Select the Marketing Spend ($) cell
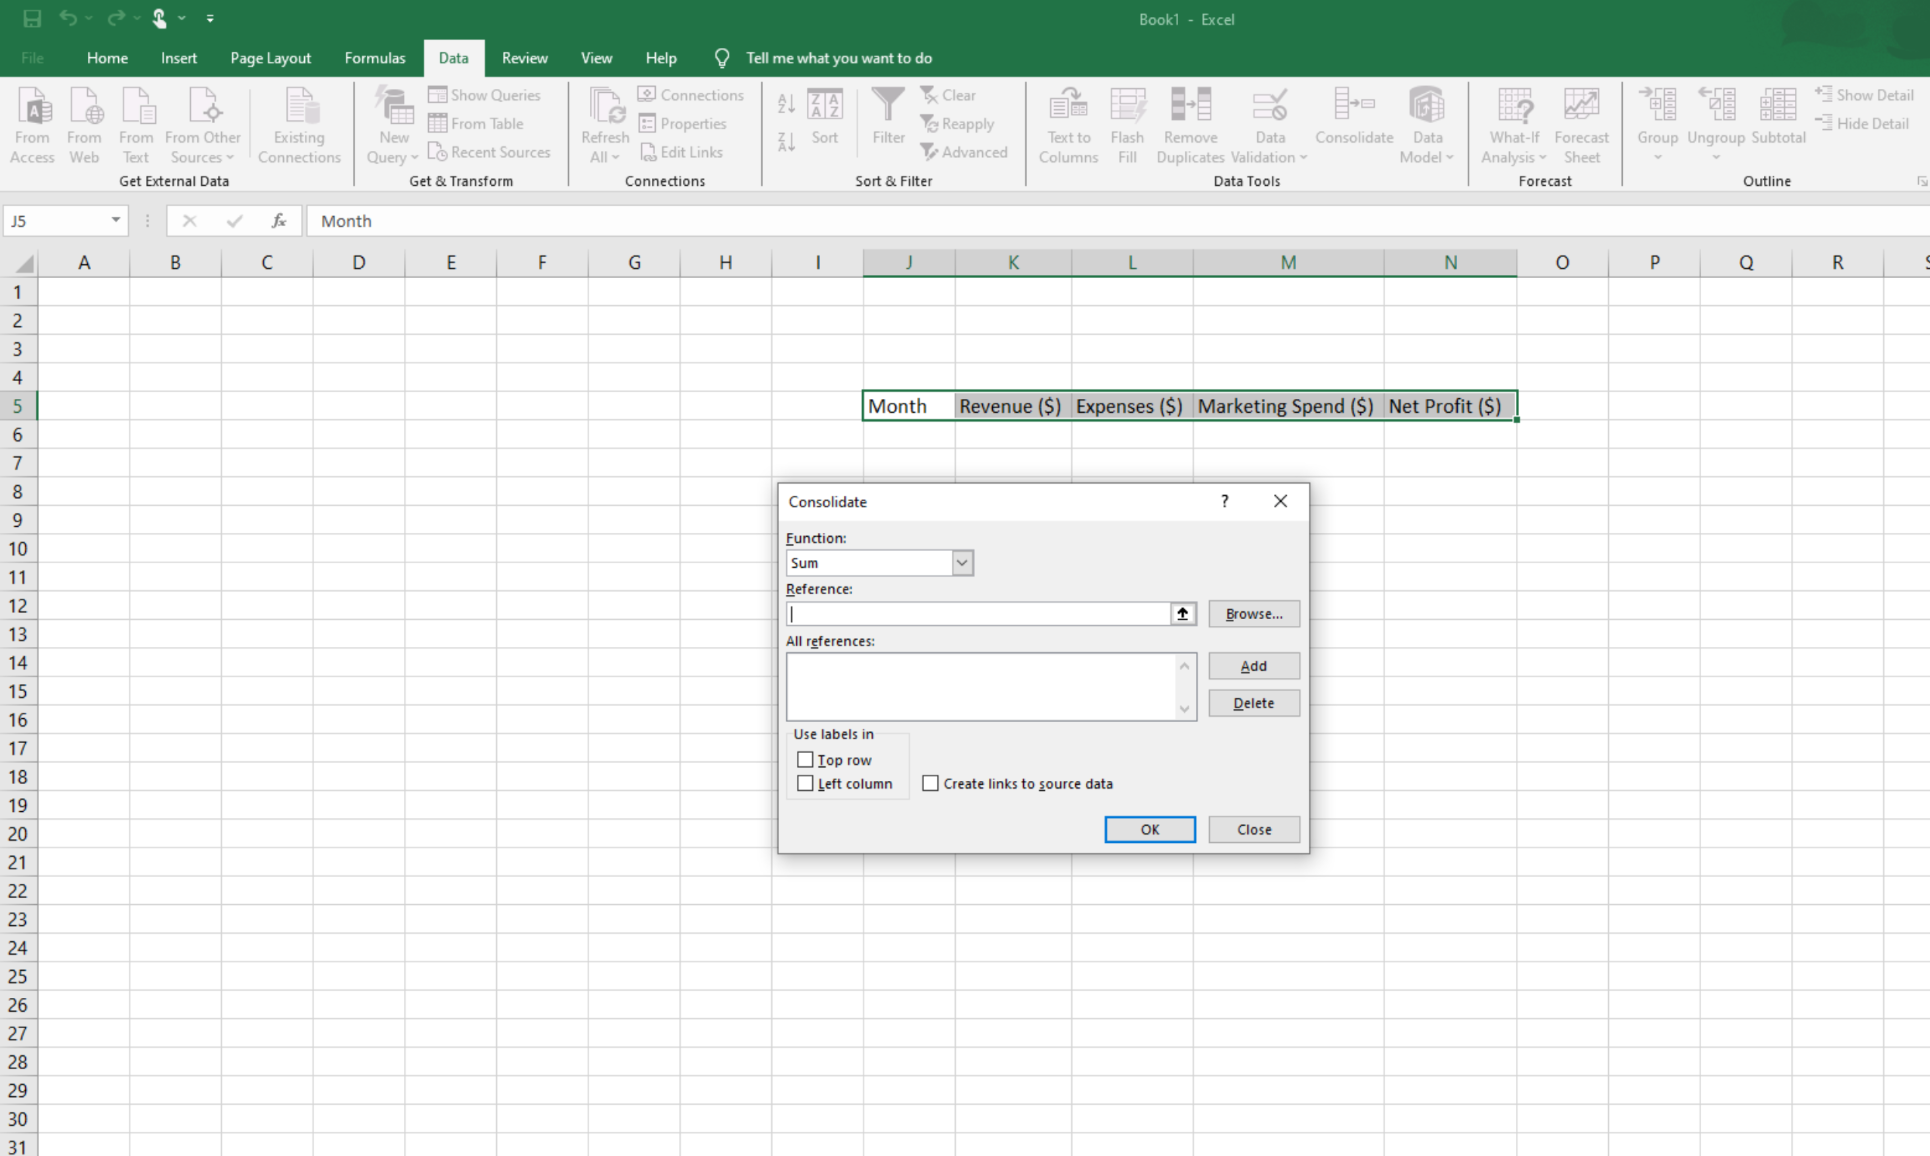This screenshot has width=1930, height=1156. pyautogui.click(x=1288, y=406)
